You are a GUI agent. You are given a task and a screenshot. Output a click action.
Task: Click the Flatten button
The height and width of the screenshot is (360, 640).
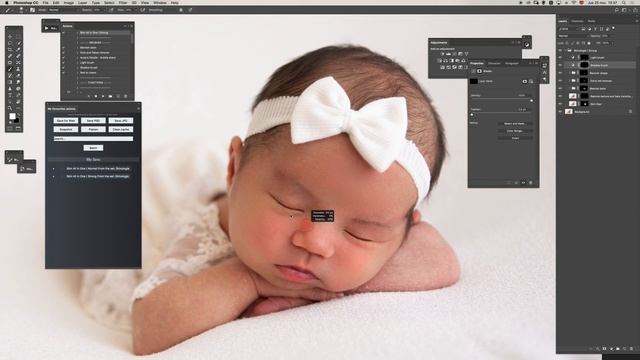point(93,129)
